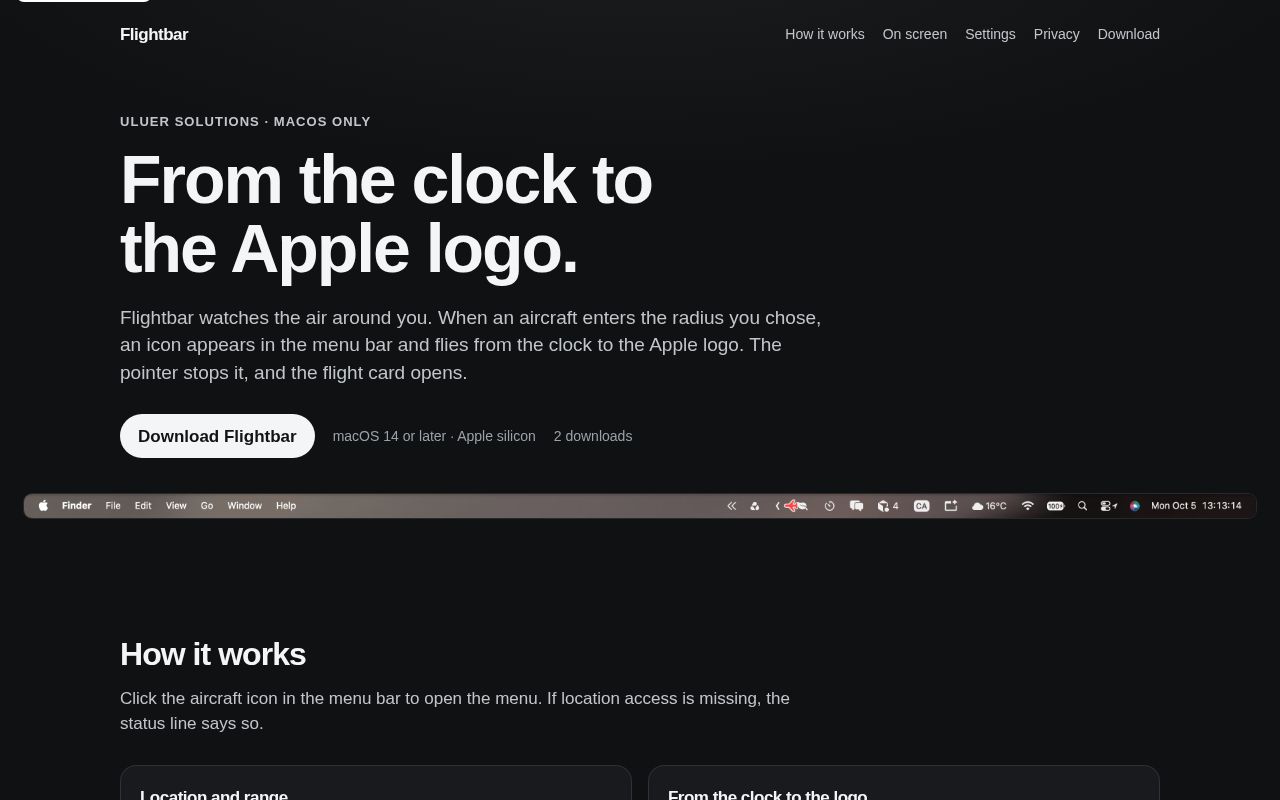
Task: Click the double-chevron icon in the menu bar preview
Action: click(x=731, y=506)
